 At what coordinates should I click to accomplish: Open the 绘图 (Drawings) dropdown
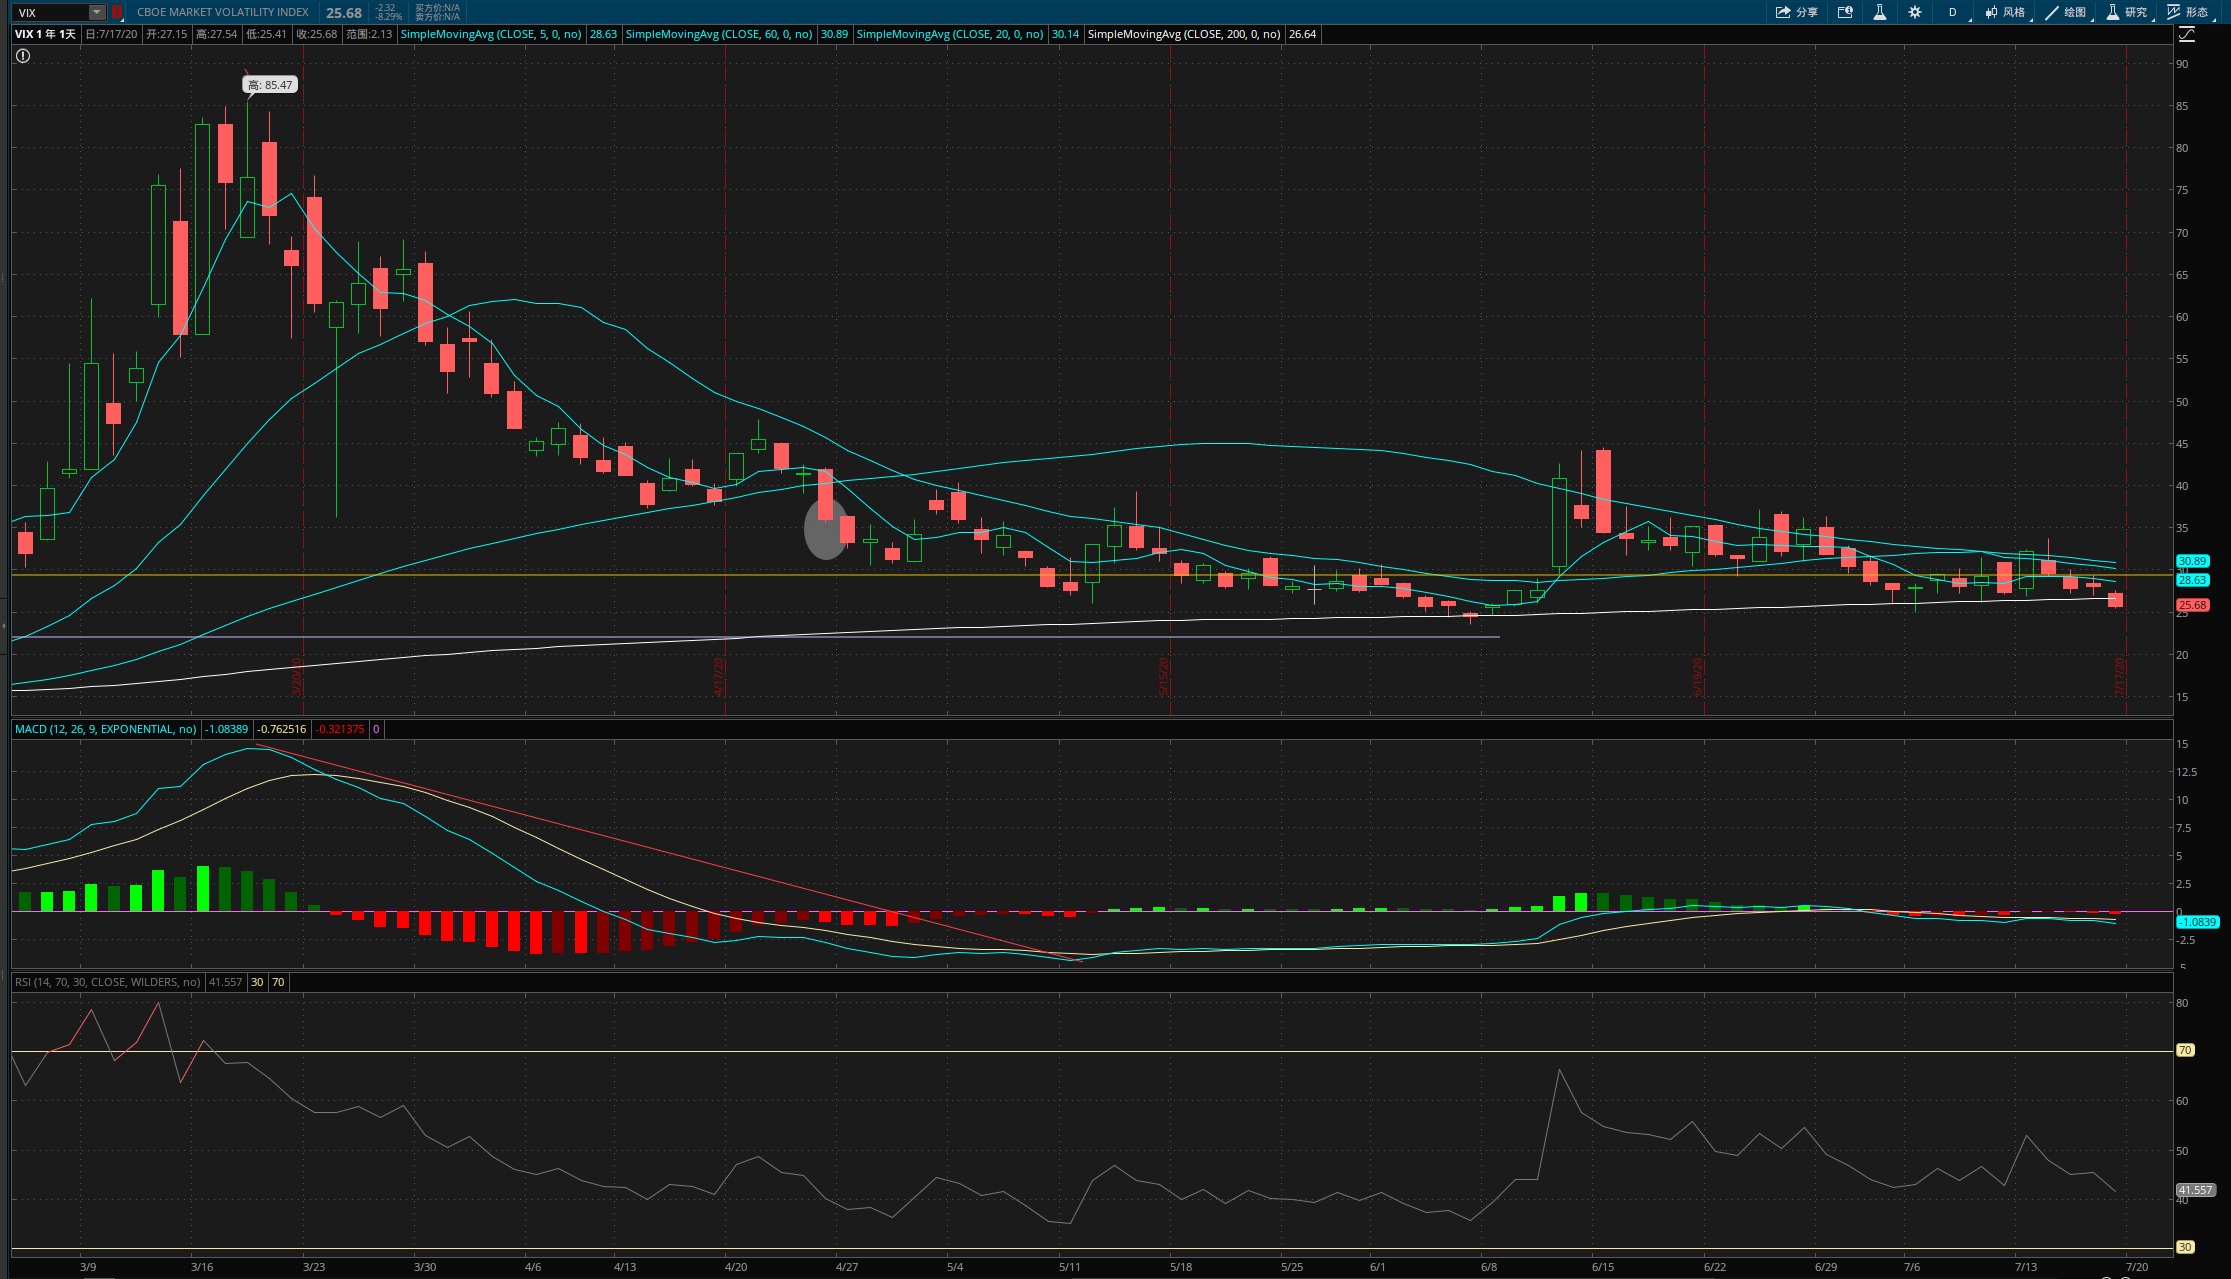(2067, 12)
